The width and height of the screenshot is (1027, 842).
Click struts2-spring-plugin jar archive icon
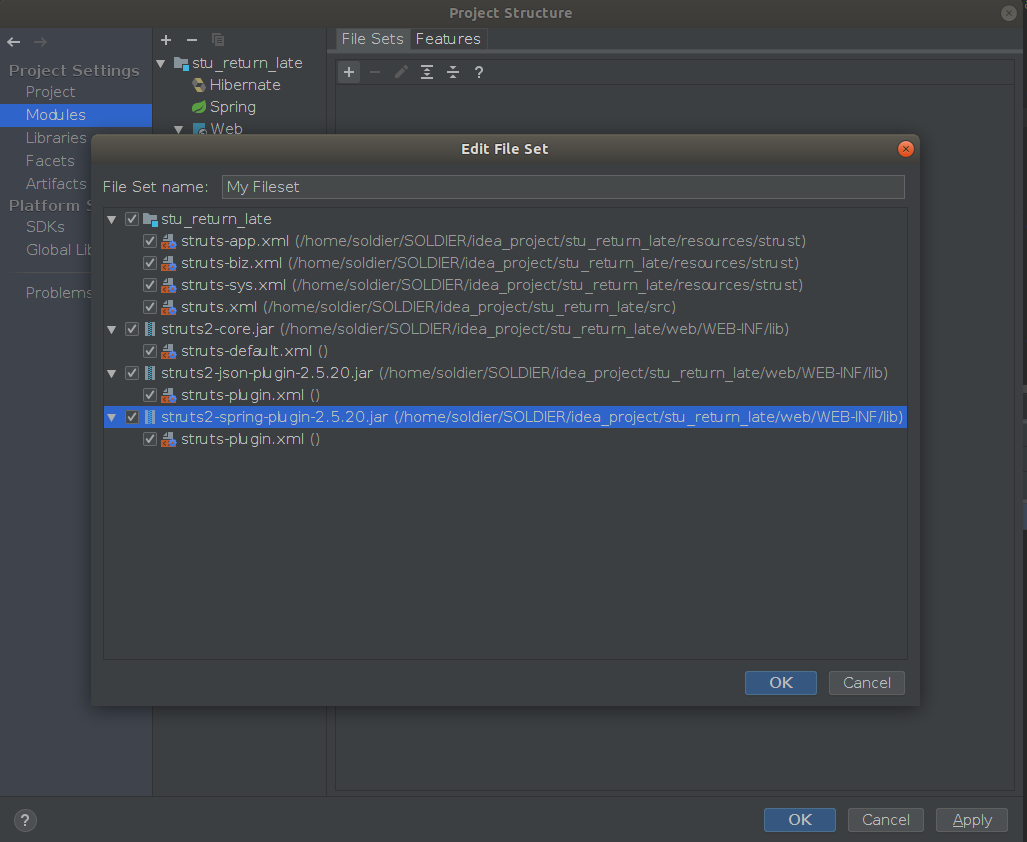click(150, 417)
